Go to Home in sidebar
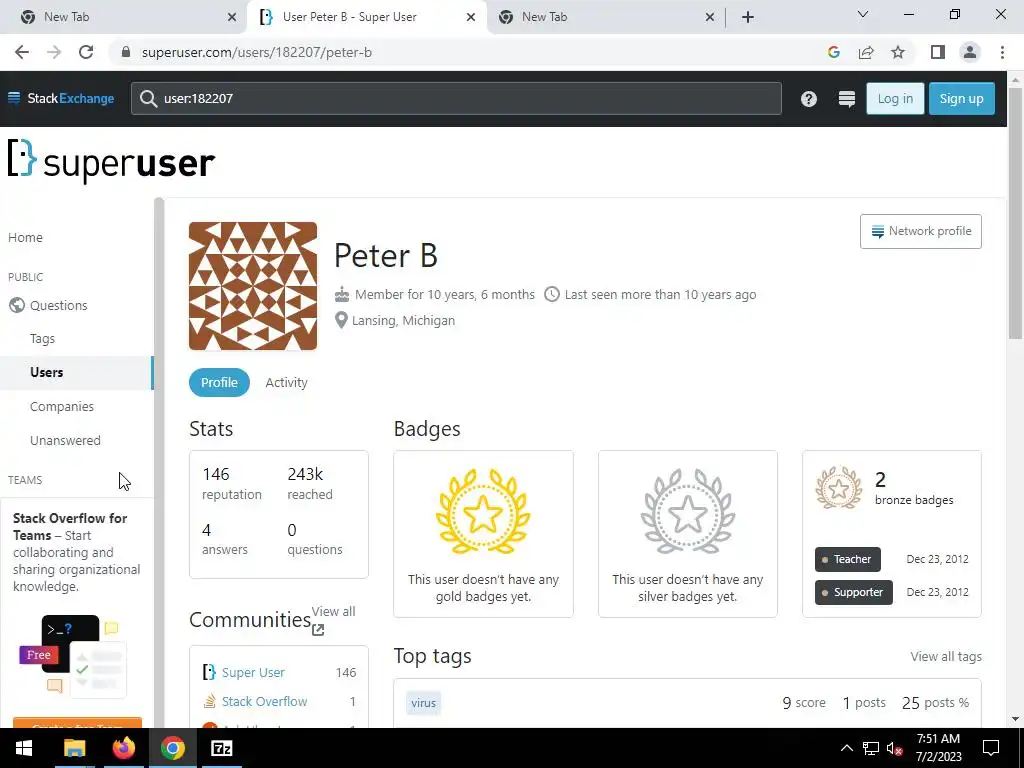The height and width of the screenshot is (768, 1024). (25, 238)
